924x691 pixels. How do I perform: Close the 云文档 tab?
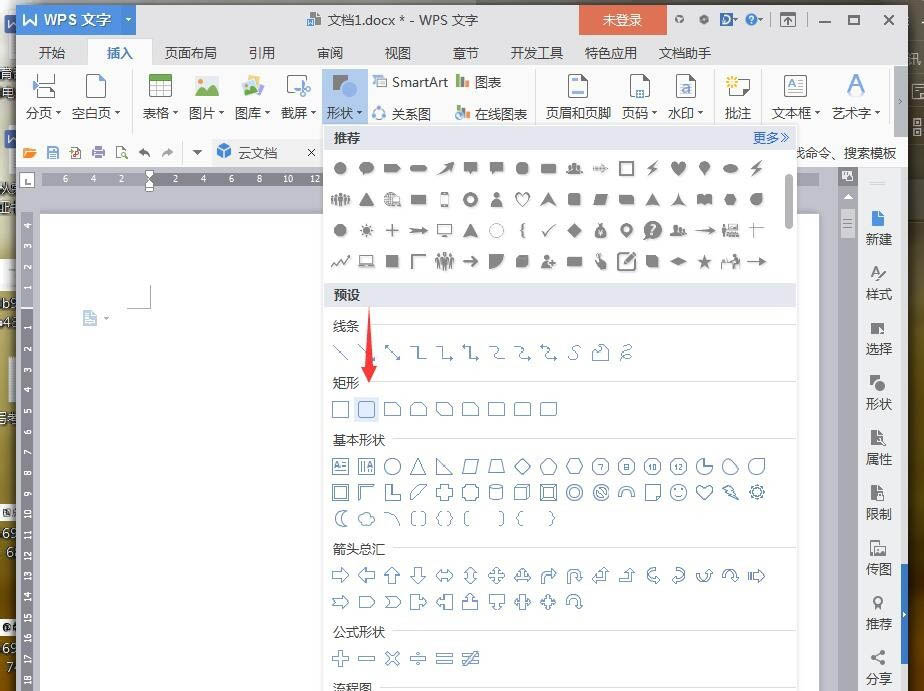(x=311, y=153)
